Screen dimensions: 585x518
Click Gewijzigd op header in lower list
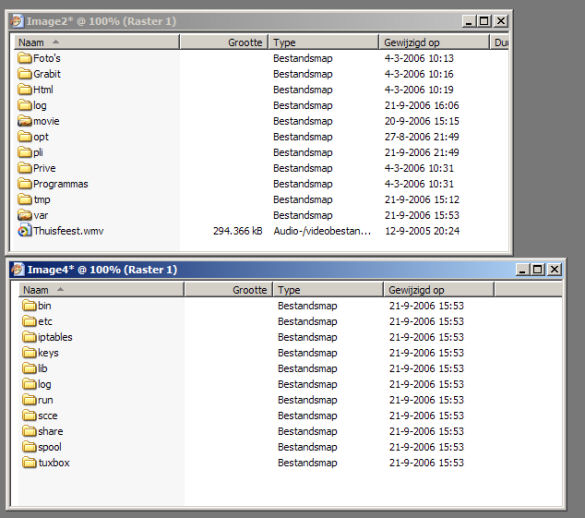pos(439,290)
